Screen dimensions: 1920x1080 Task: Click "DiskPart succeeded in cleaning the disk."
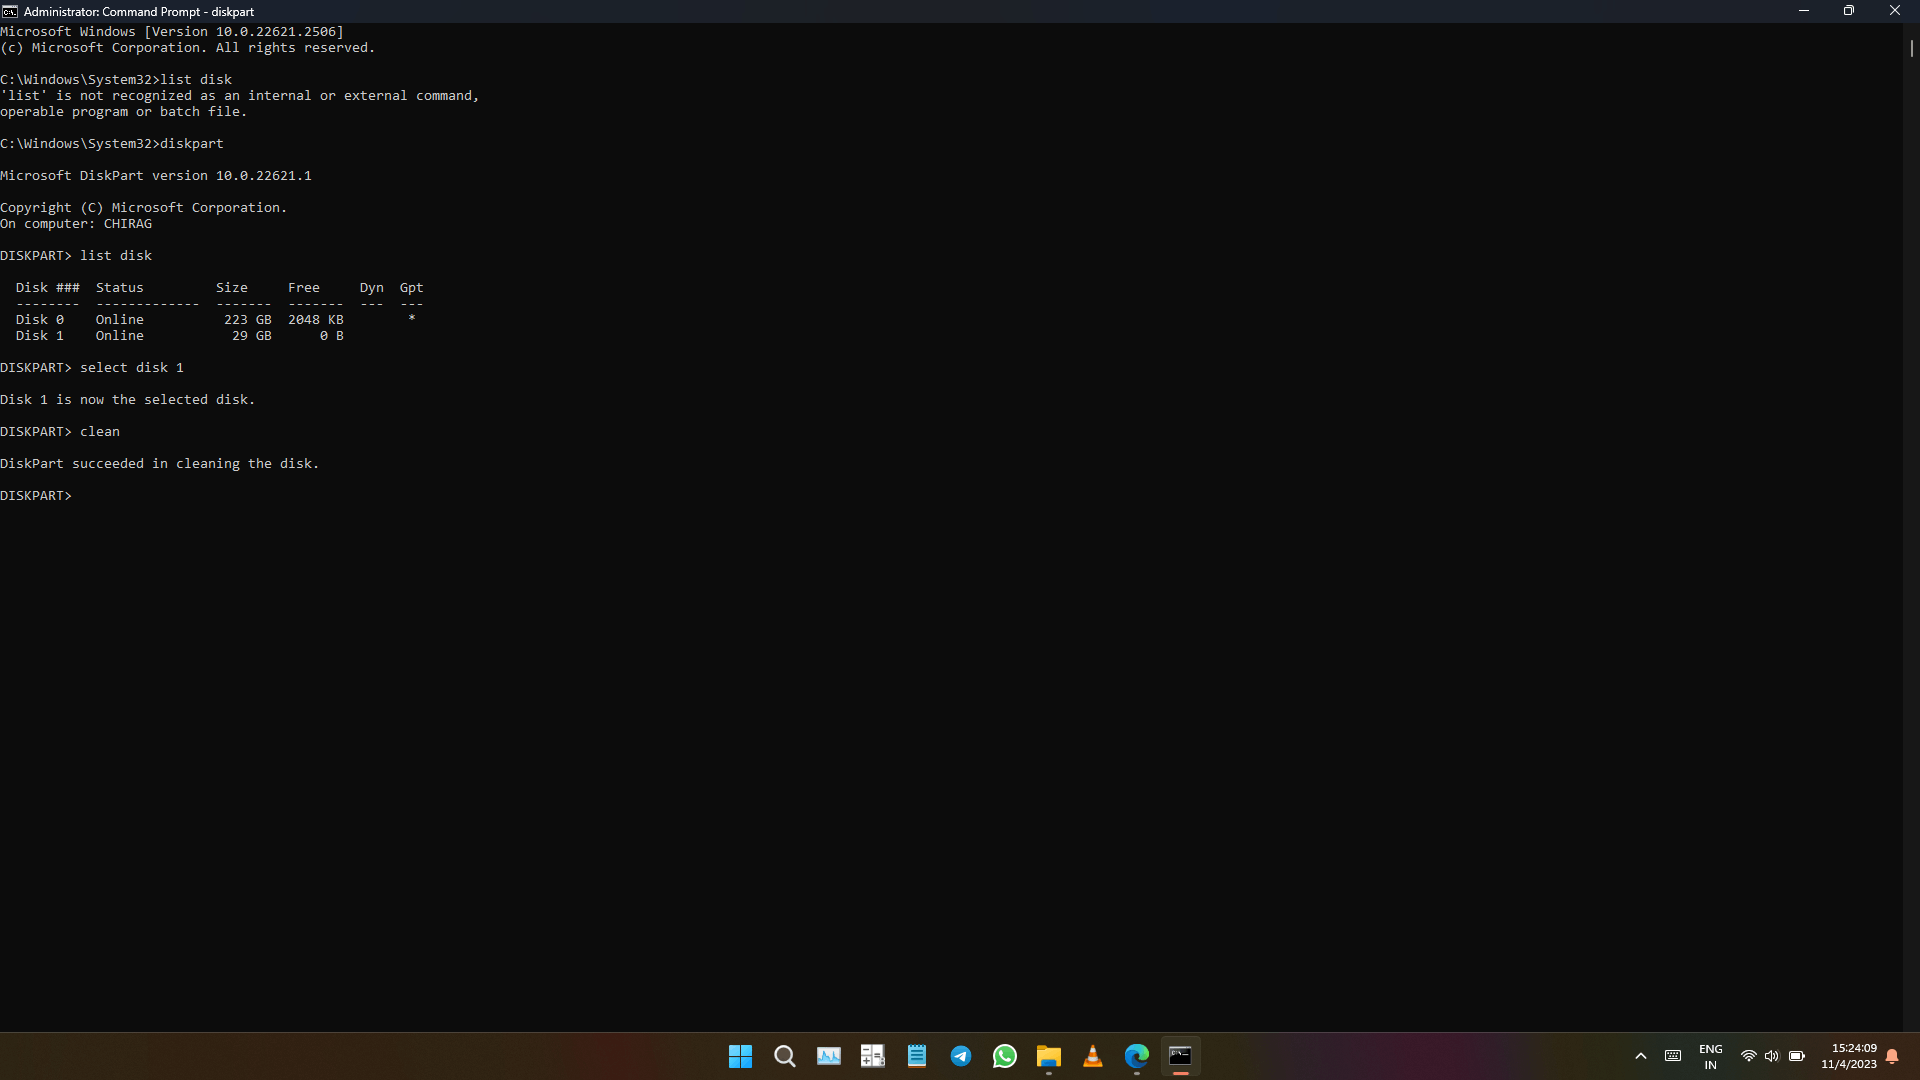click(160, 464)
